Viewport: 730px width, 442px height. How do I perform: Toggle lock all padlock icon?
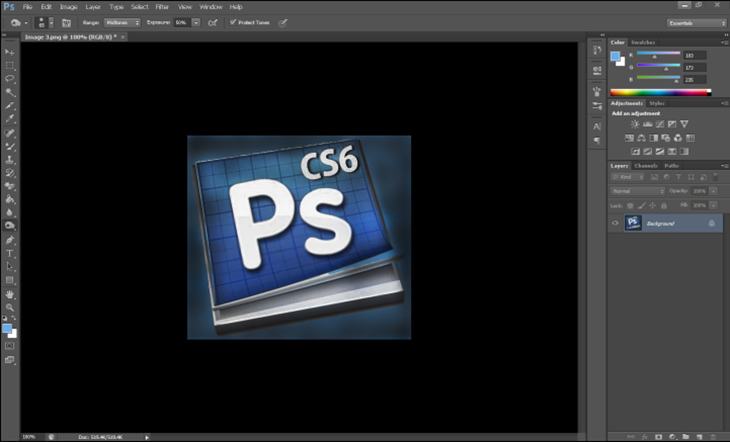point(664,205)
